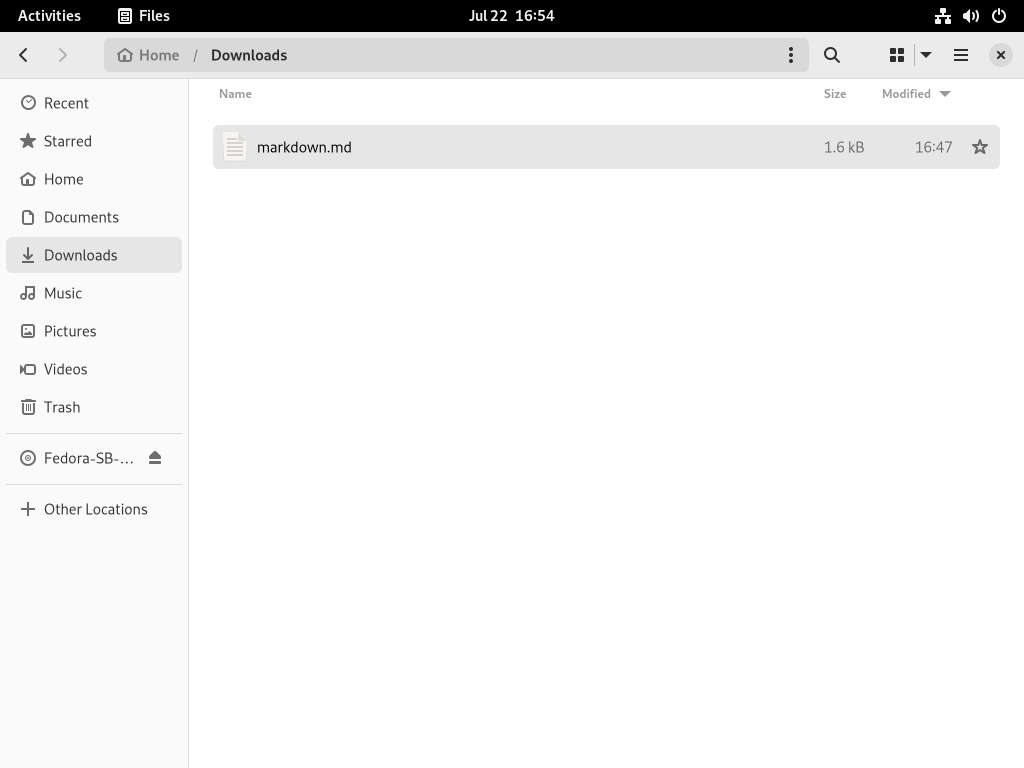Star the markdown.md file
The width and height of the screenshot is (1024, 768).
980,147
